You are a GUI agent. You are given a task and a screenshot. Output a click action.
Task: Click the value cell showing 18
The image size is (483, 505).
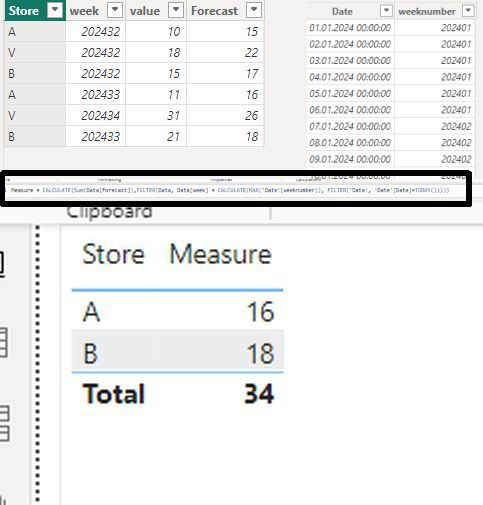point(156,53)
